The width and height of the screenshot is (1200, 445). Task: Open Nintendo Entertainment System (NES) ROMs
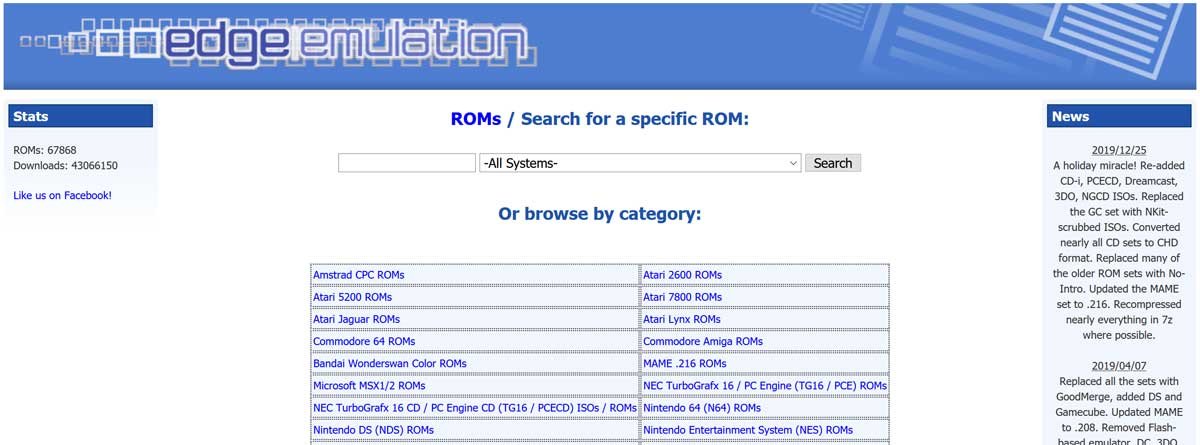748,430
